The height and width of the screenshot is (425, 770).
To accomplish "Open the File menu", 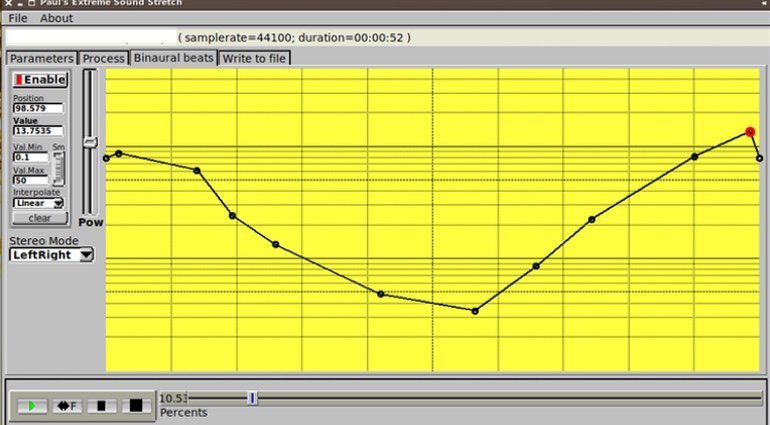I will click(x=18, y=18).
